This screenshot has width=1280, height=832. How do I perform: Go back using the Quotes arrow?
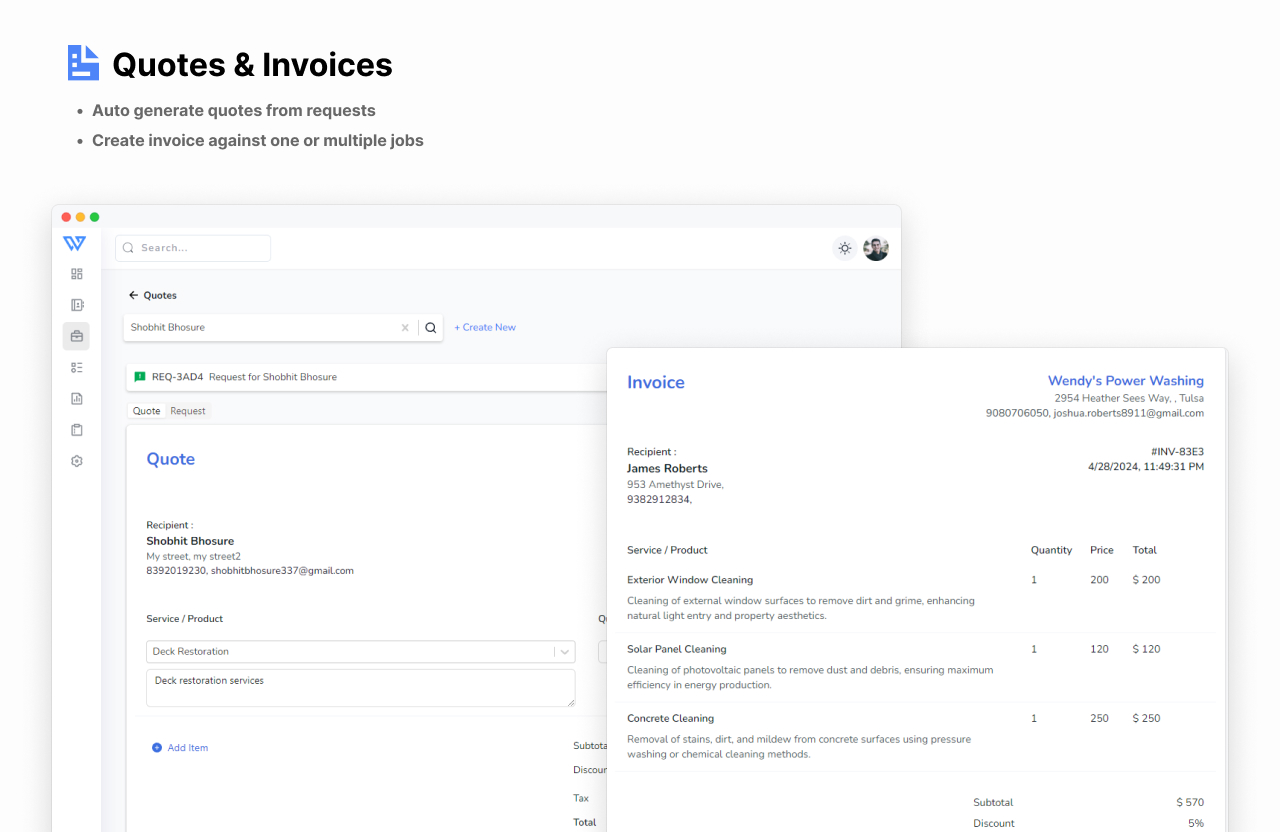pyautogui.click(x=134, y=295)
